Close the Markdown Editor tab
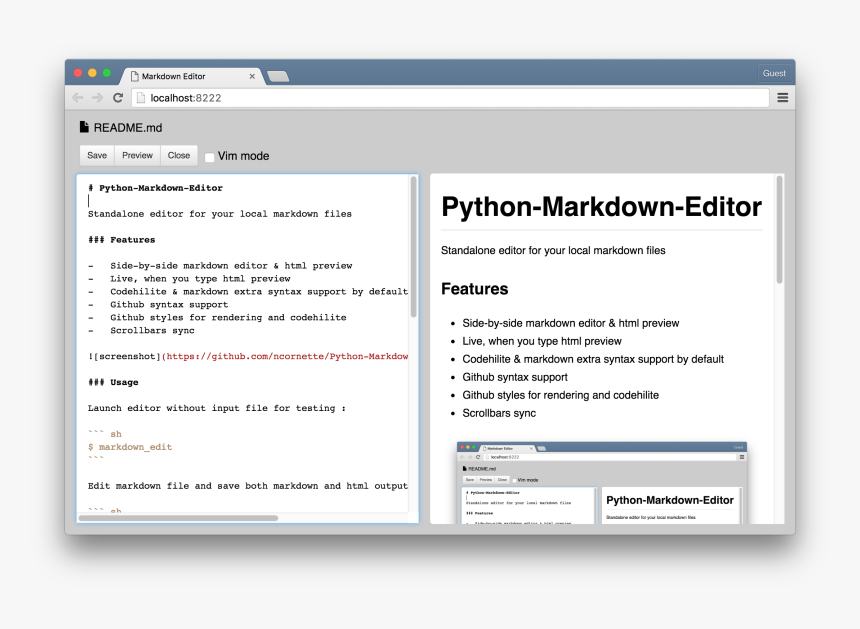The image size is (860, 629). click(x=252, y=76)
